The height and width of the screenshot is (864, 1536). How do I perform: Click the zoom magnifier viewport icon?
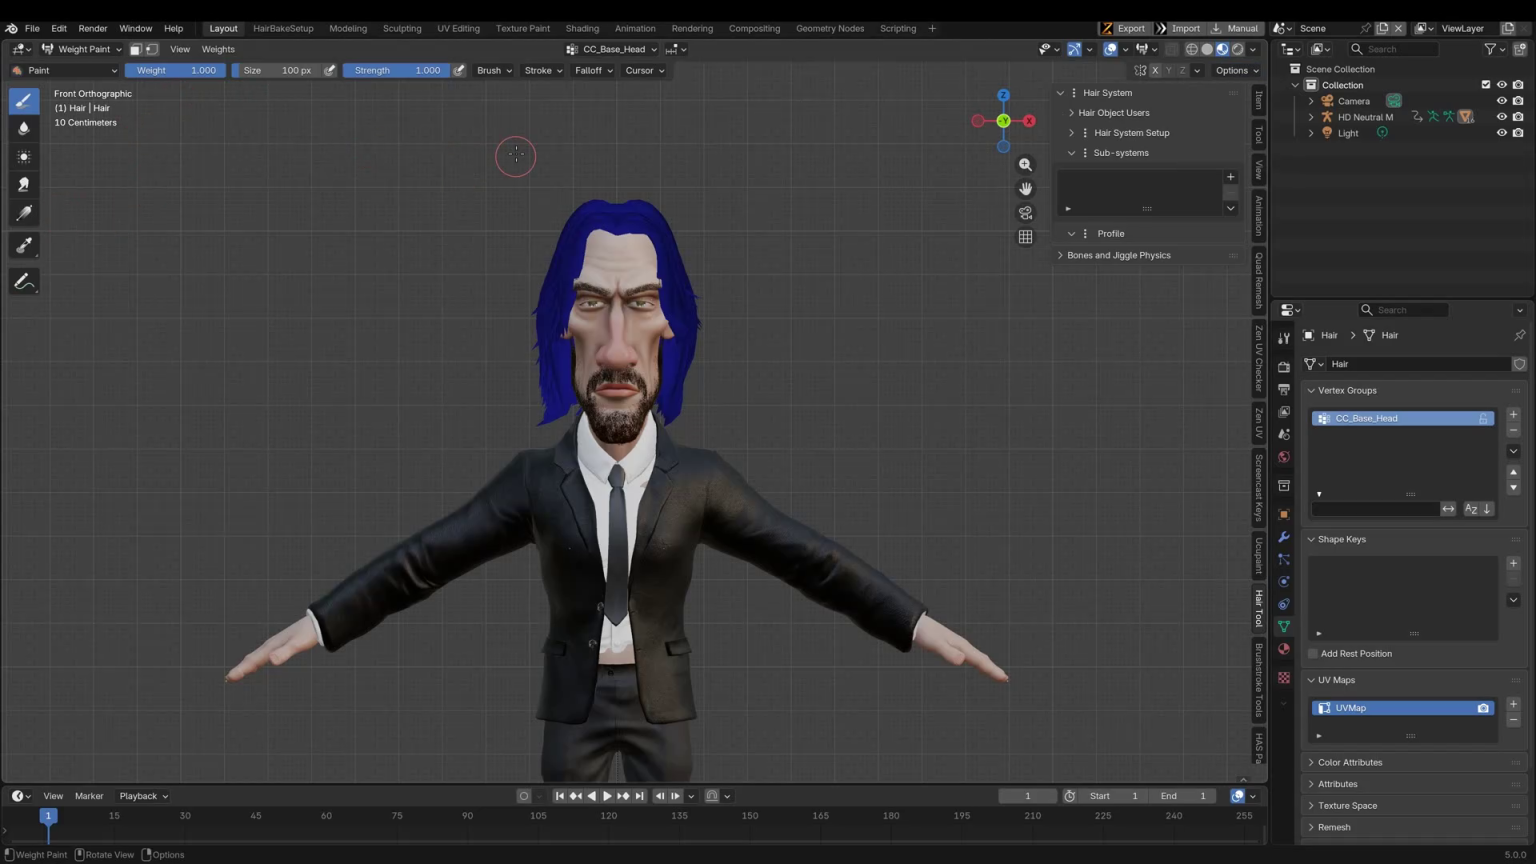pyautogui.click(x=1025, y=165)
